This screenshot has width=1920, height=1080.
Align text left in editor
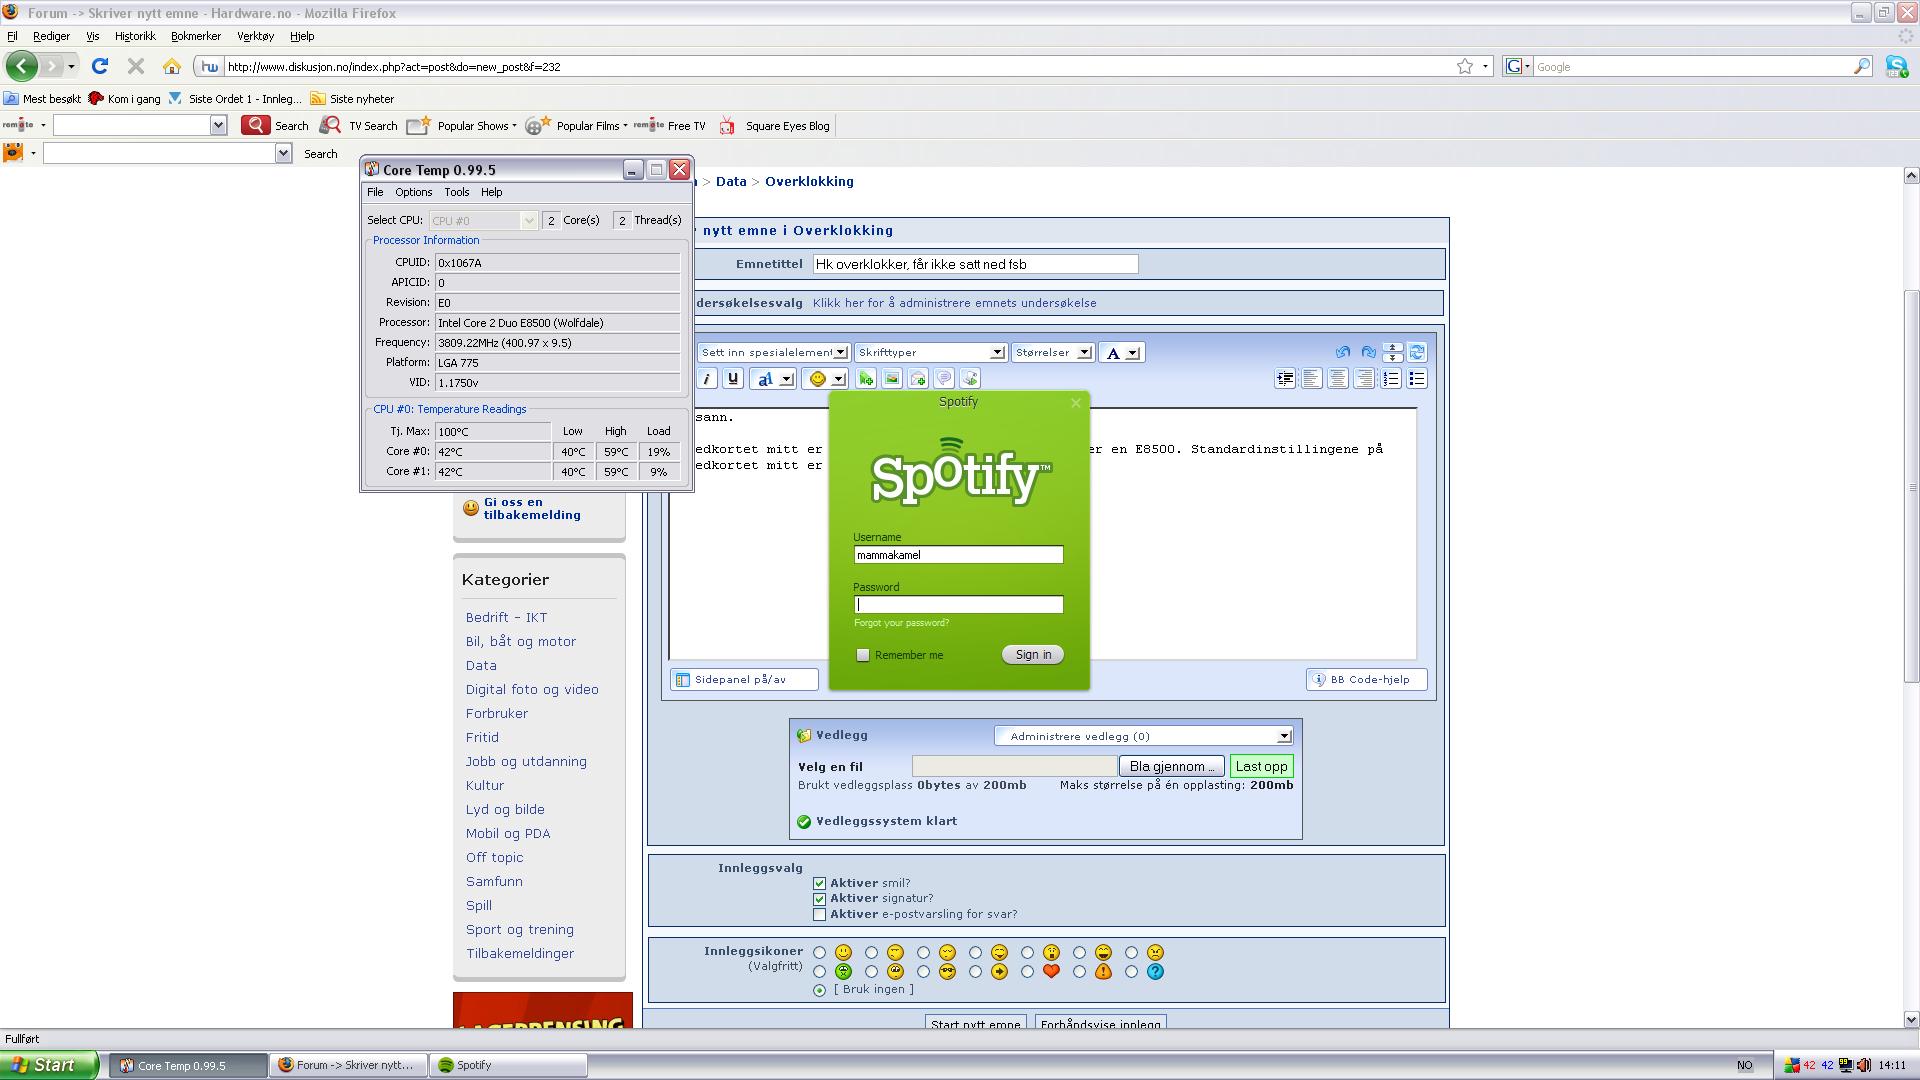pyautogui.click(x=1311, y=379)
